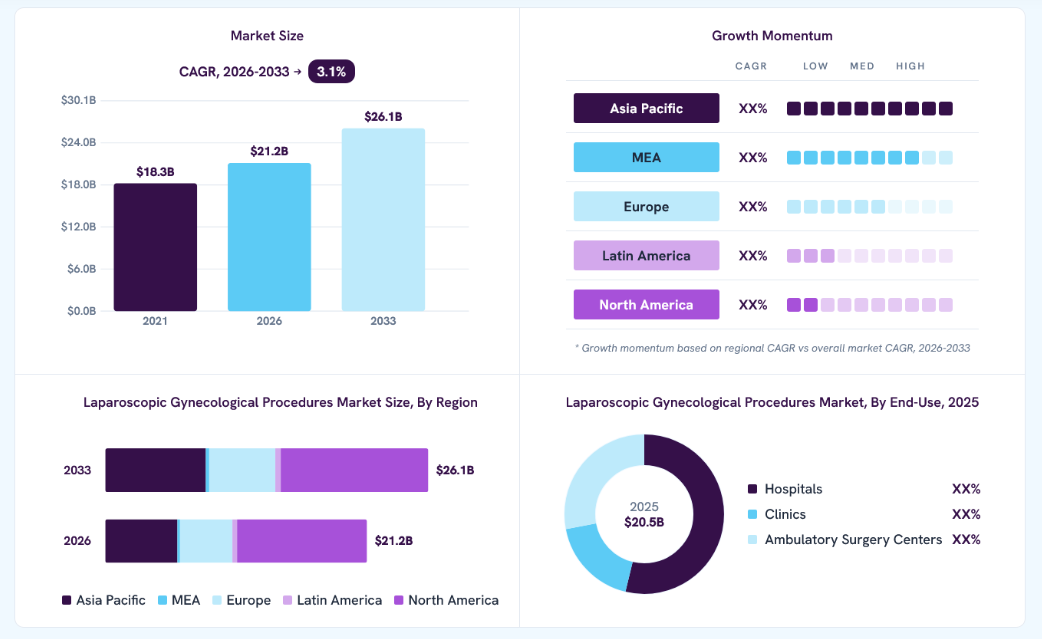Click the Europe region label
The width and height of the screenshot is (1042, 639).
tap(646, 207)
